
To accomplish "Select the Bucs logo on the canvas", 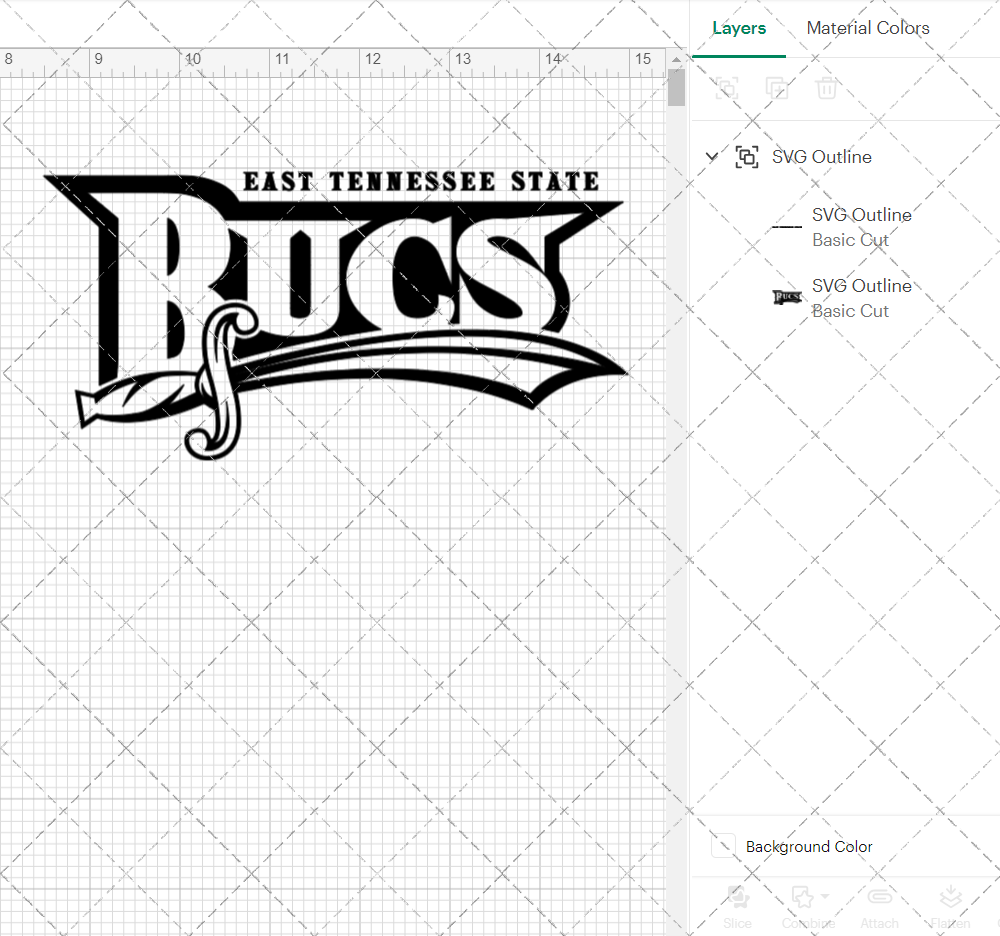I will [336, 314].
